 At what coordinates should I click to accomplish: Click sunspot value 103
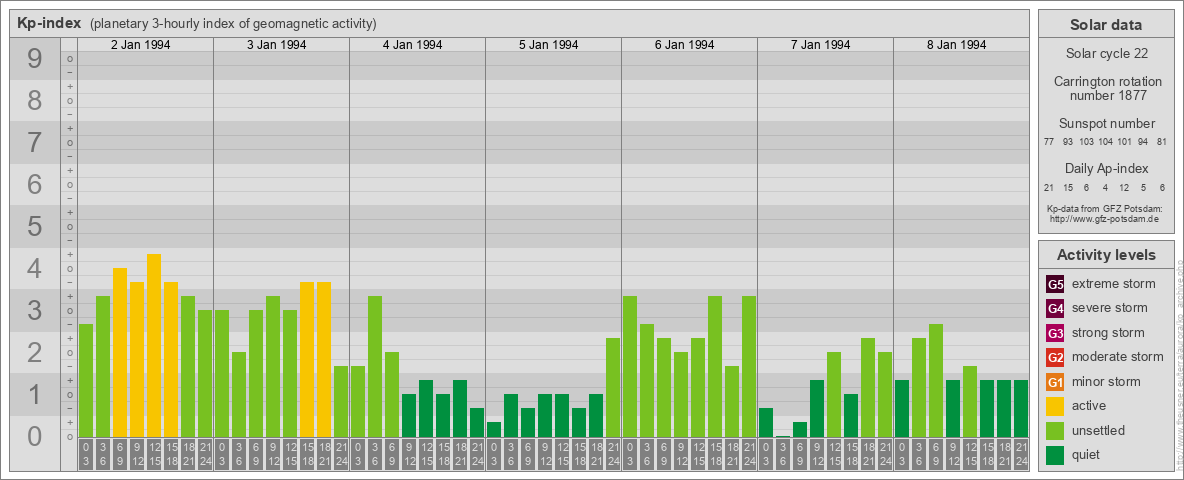click(x=1087, y=142)
